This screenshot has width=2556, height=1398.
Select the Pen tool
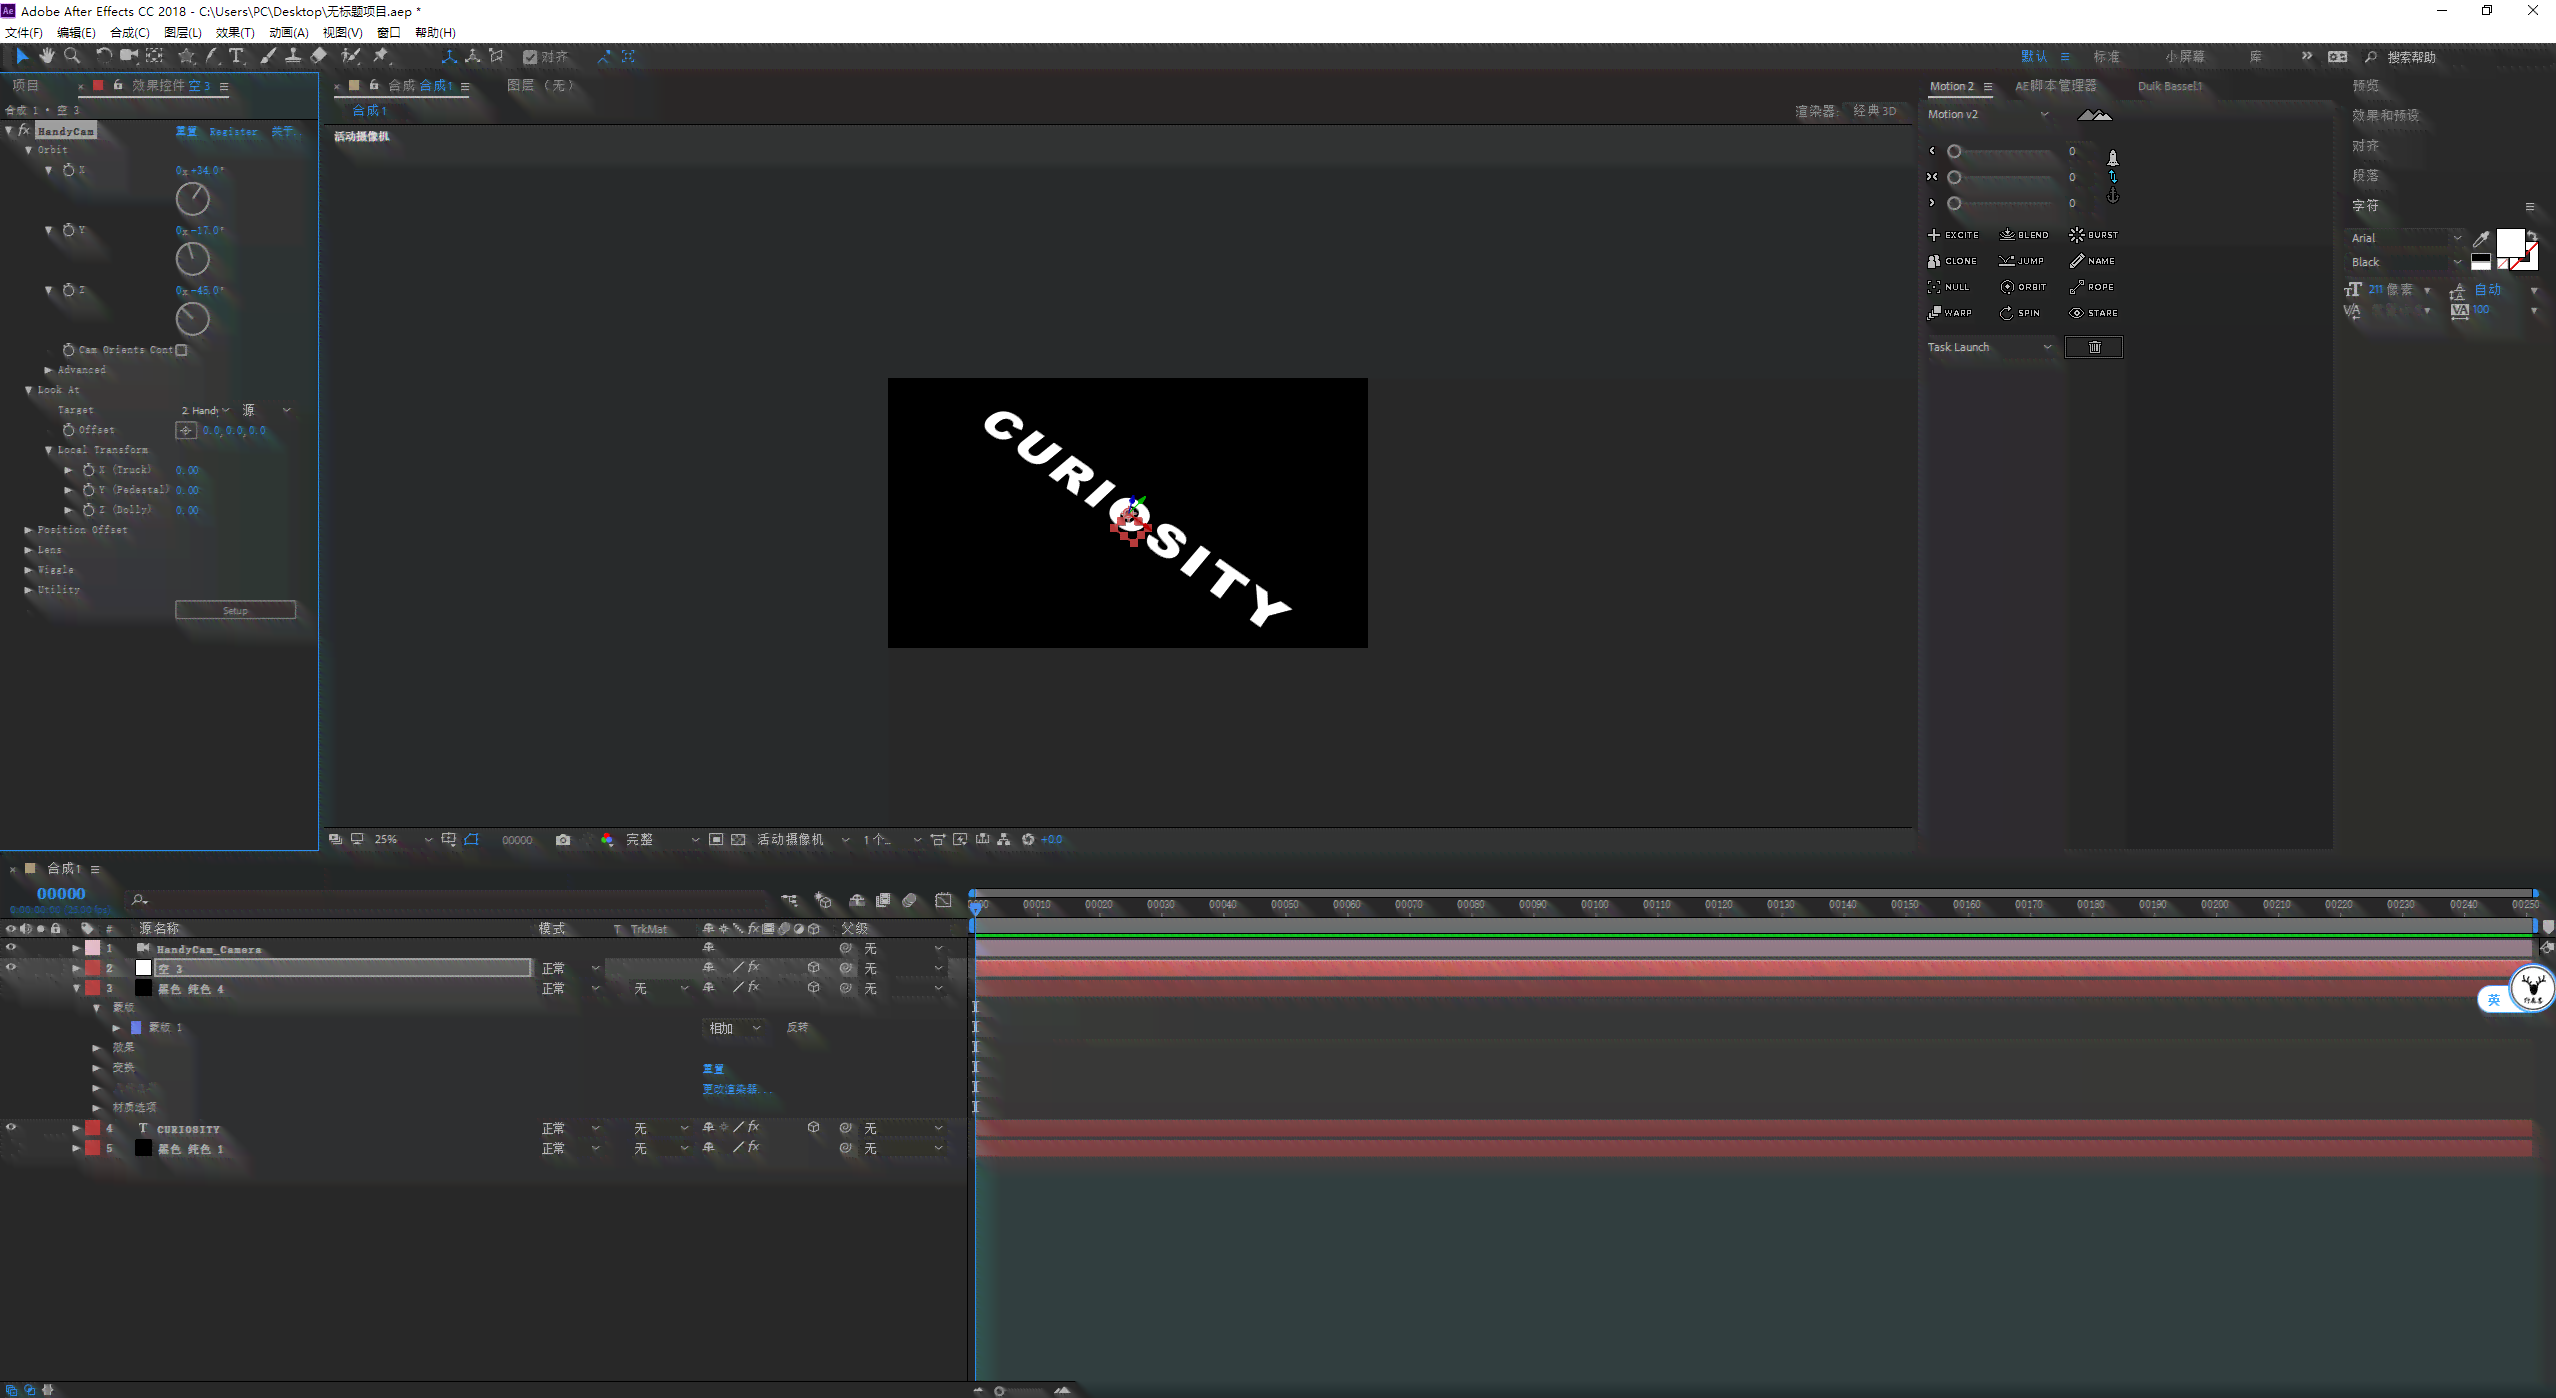point(211,56)
